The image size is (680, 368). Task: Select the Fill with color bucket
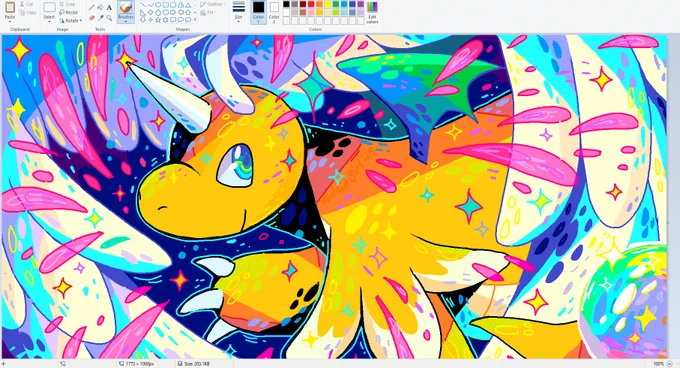[x=100, y=7]
